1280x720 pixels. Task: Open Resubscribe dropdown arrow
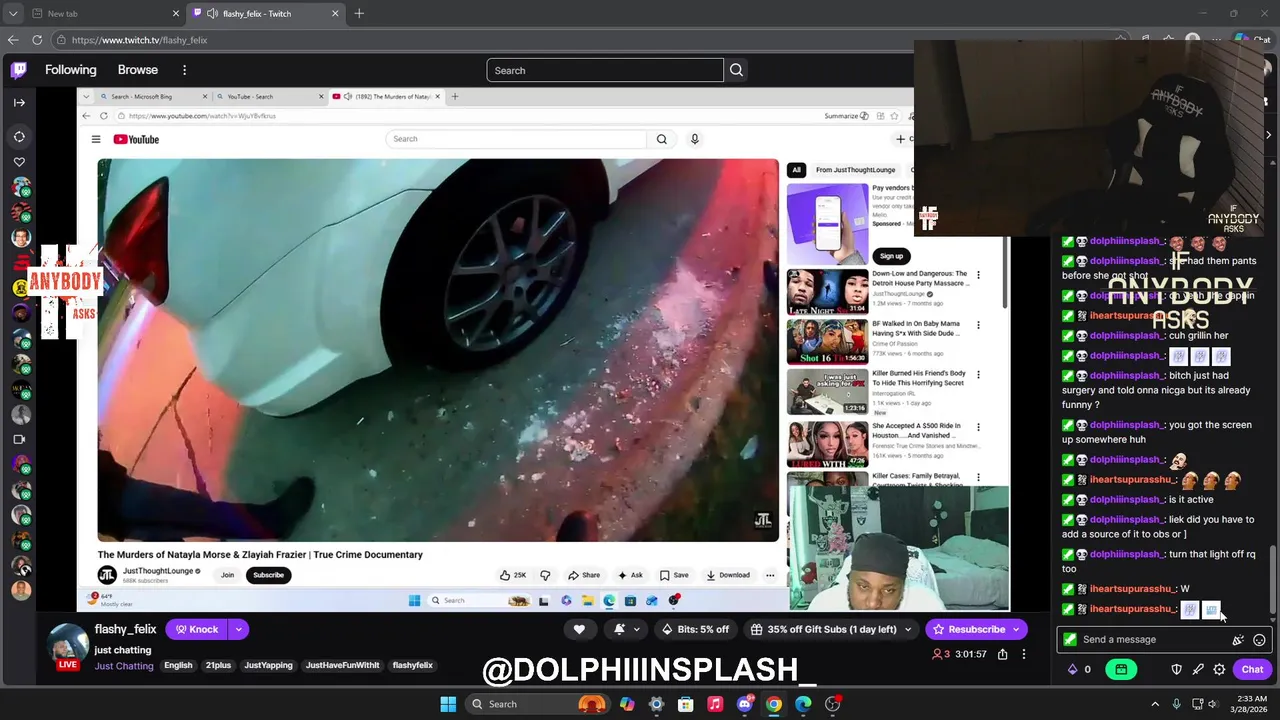[1017, 629]
